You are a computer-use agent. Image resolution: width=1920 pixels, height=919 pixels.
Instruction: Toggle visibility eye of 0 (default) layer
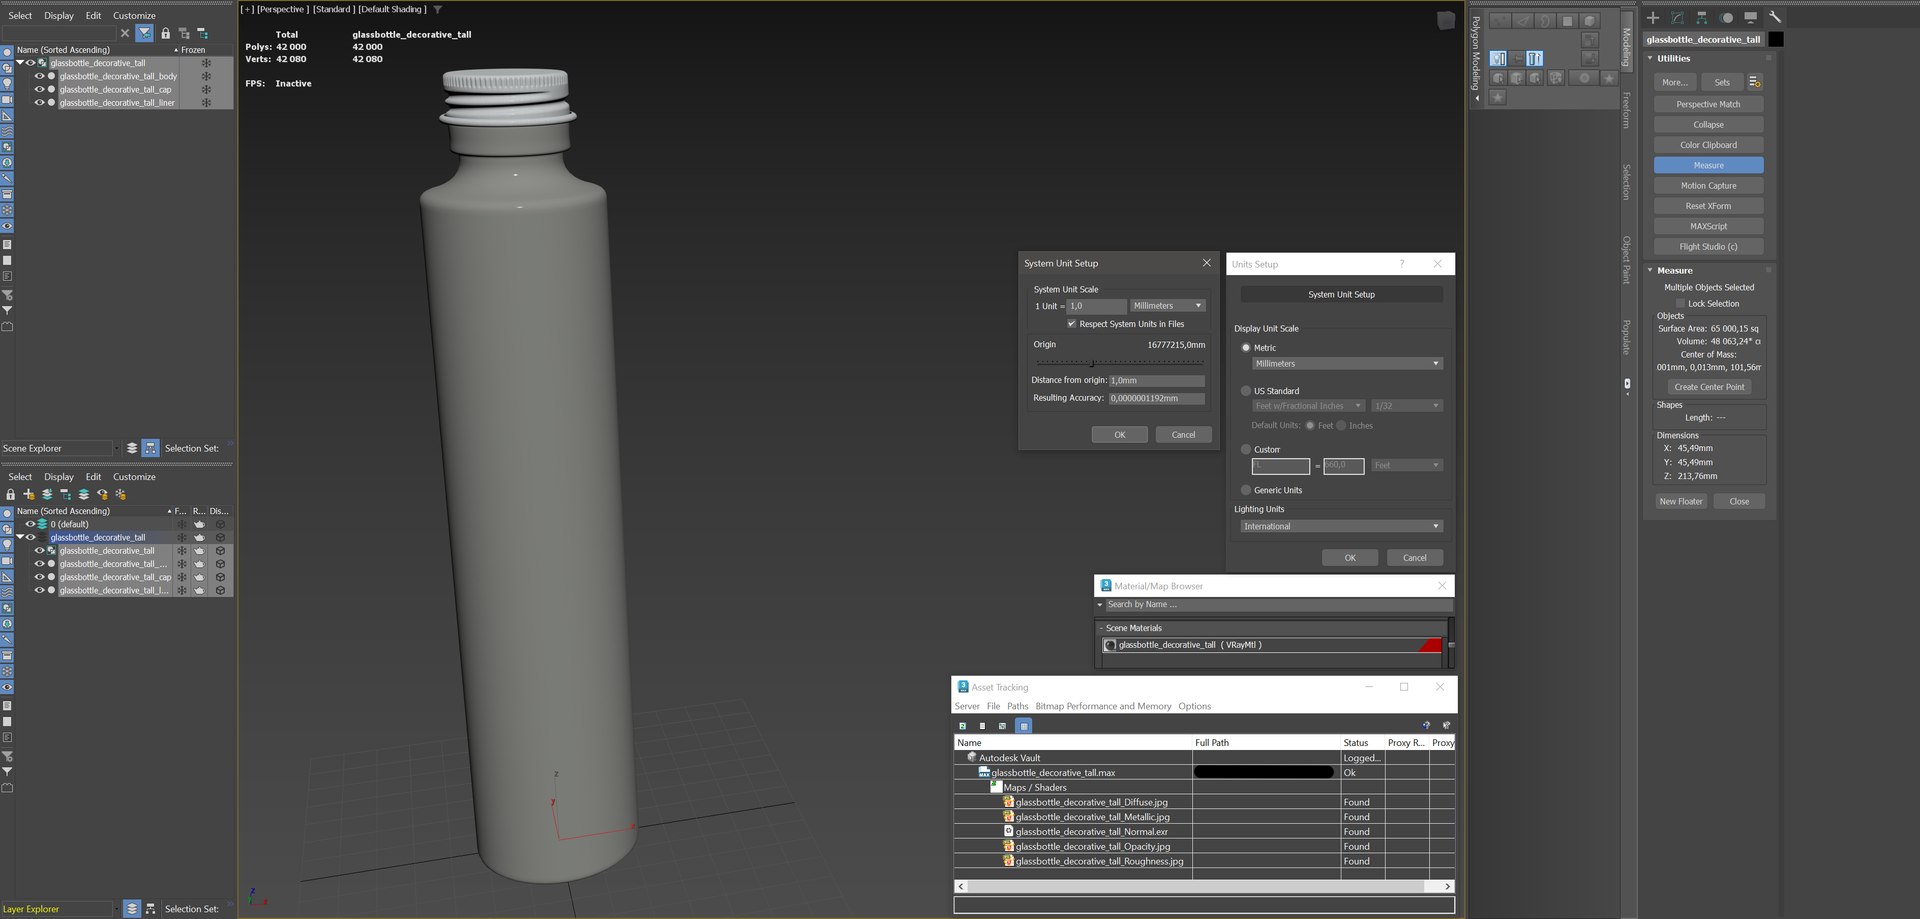click(x=30, y=524)
